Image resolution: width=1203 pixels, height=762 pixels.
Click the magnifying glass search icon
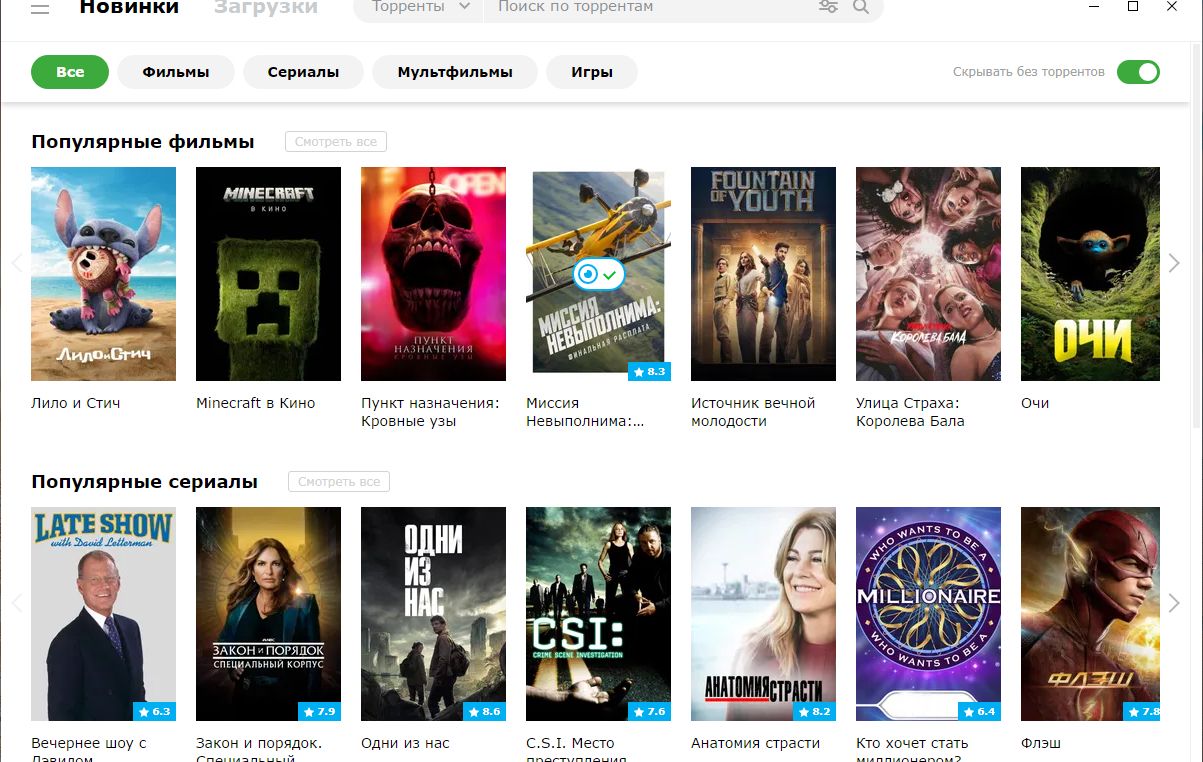[x=861, y=7]
